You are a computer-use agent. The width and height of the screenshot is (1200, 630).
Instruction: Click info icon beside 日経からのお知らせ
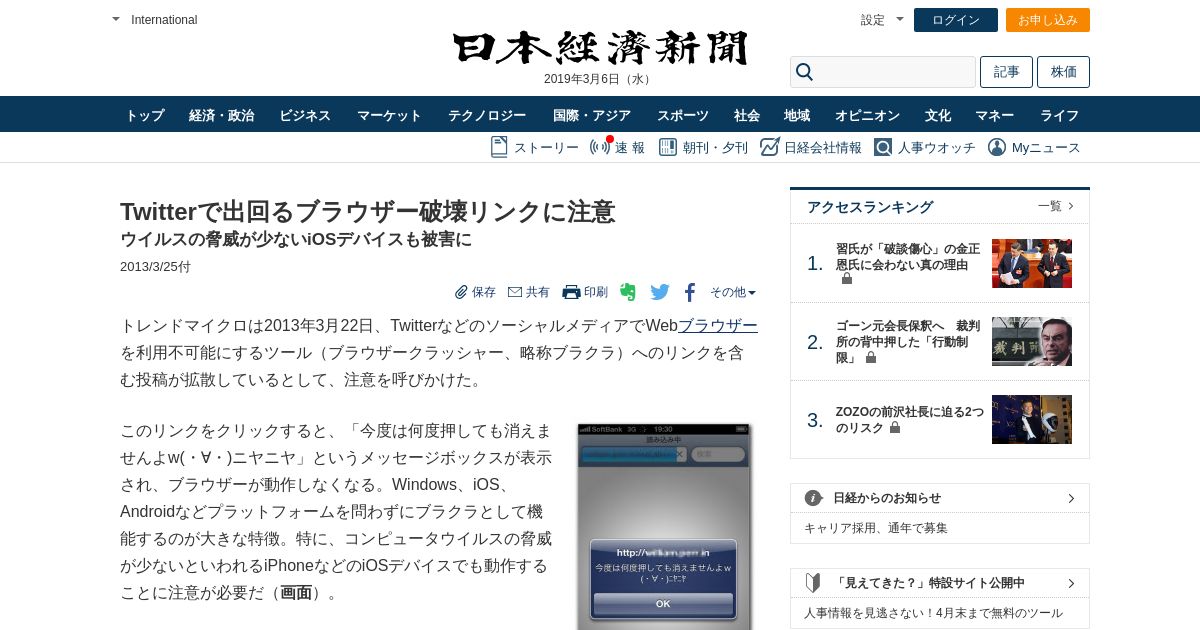click(813, 498)
